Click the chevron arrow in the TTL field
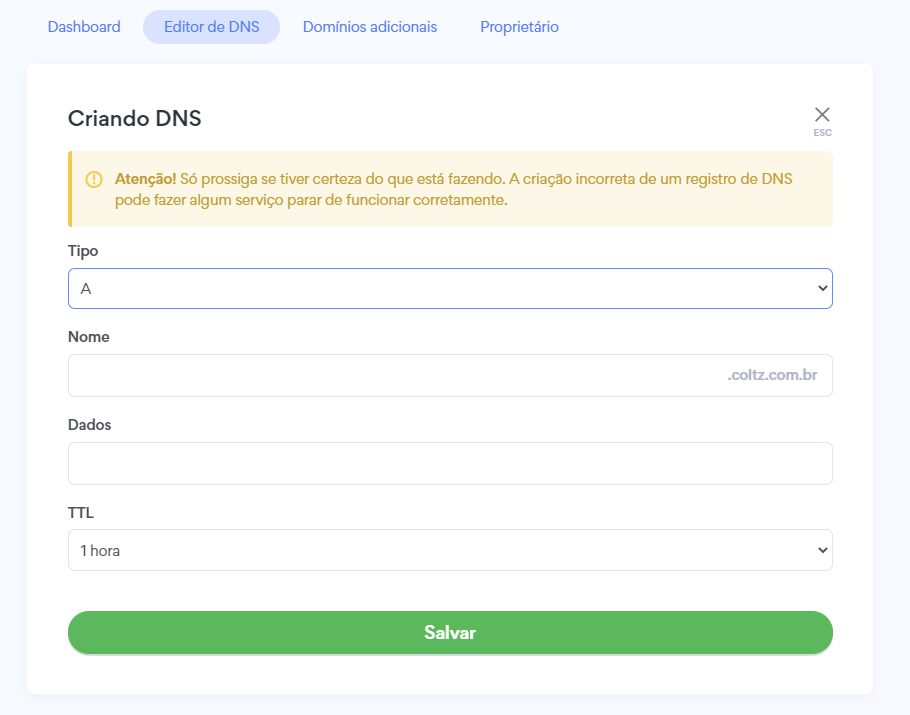Viewport: 910px width, 715px height. 822,550
